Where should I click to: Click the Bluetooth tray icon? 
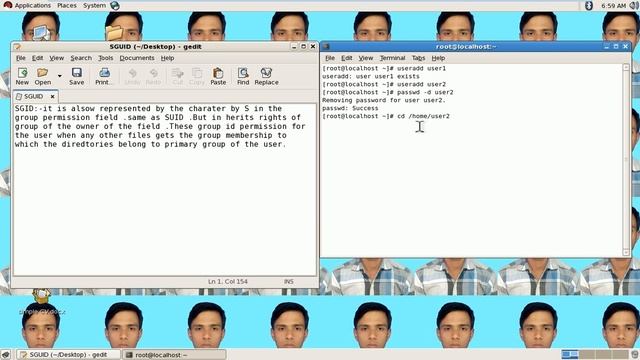click(589, 5)
